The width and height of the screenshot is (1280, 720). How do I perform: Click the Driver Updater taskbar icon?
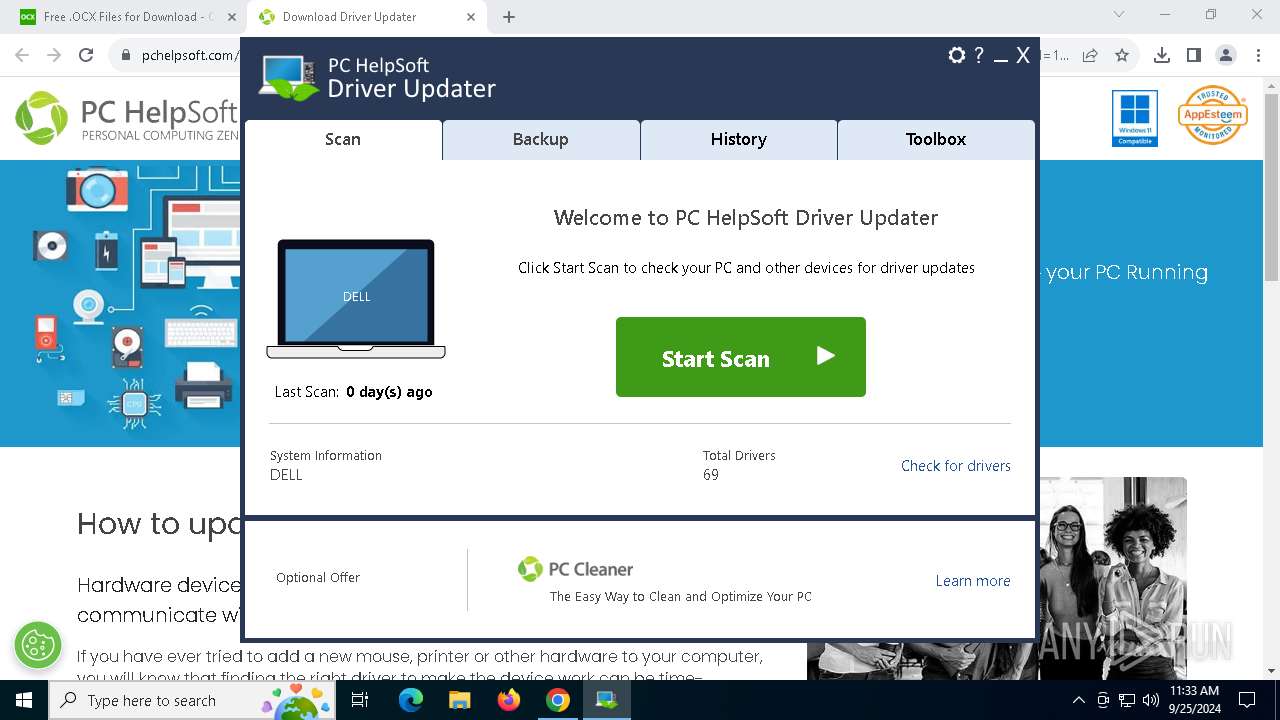coord(607,700)
